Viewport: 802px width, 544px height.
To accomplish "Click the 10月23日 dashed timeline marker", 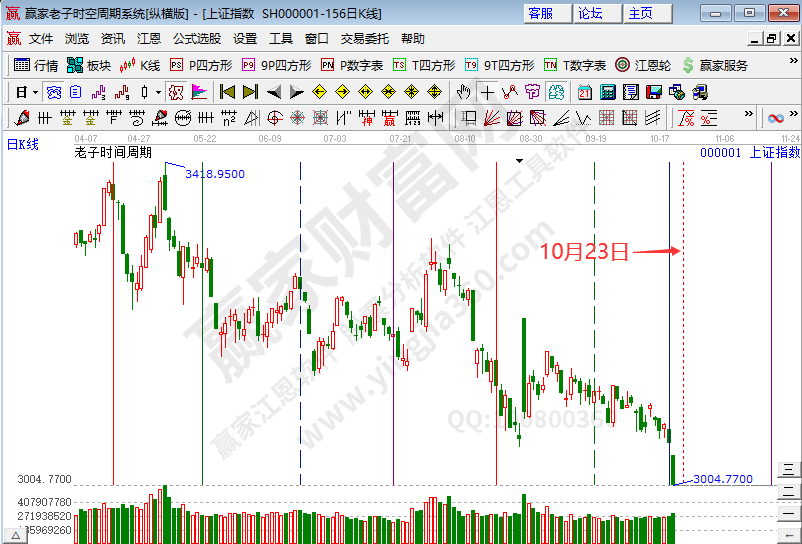I will 683,300.
